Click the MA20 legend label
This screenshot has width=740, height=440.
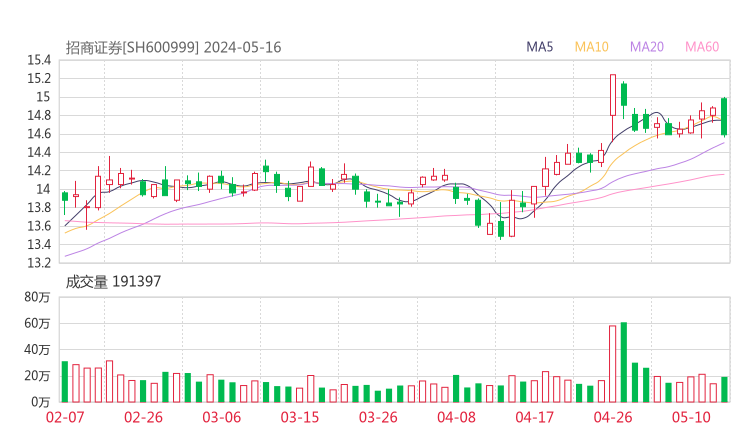tap(647, 47)
